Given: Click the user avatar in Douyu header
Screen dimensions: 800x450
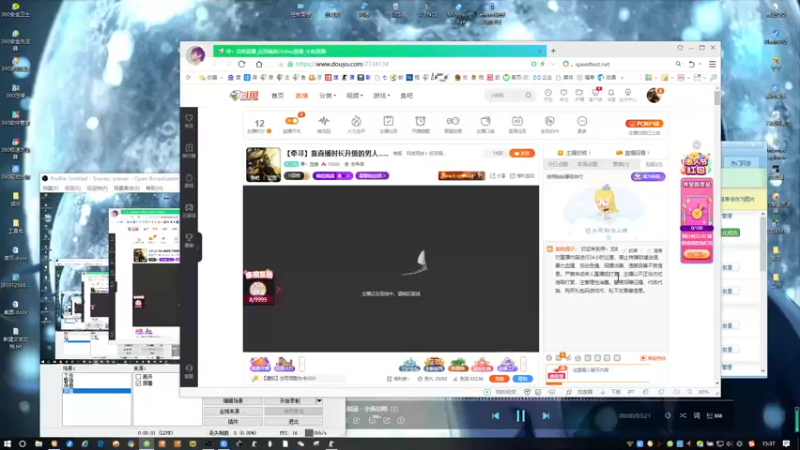Looking at the screenshot, I should click(654, 95).
